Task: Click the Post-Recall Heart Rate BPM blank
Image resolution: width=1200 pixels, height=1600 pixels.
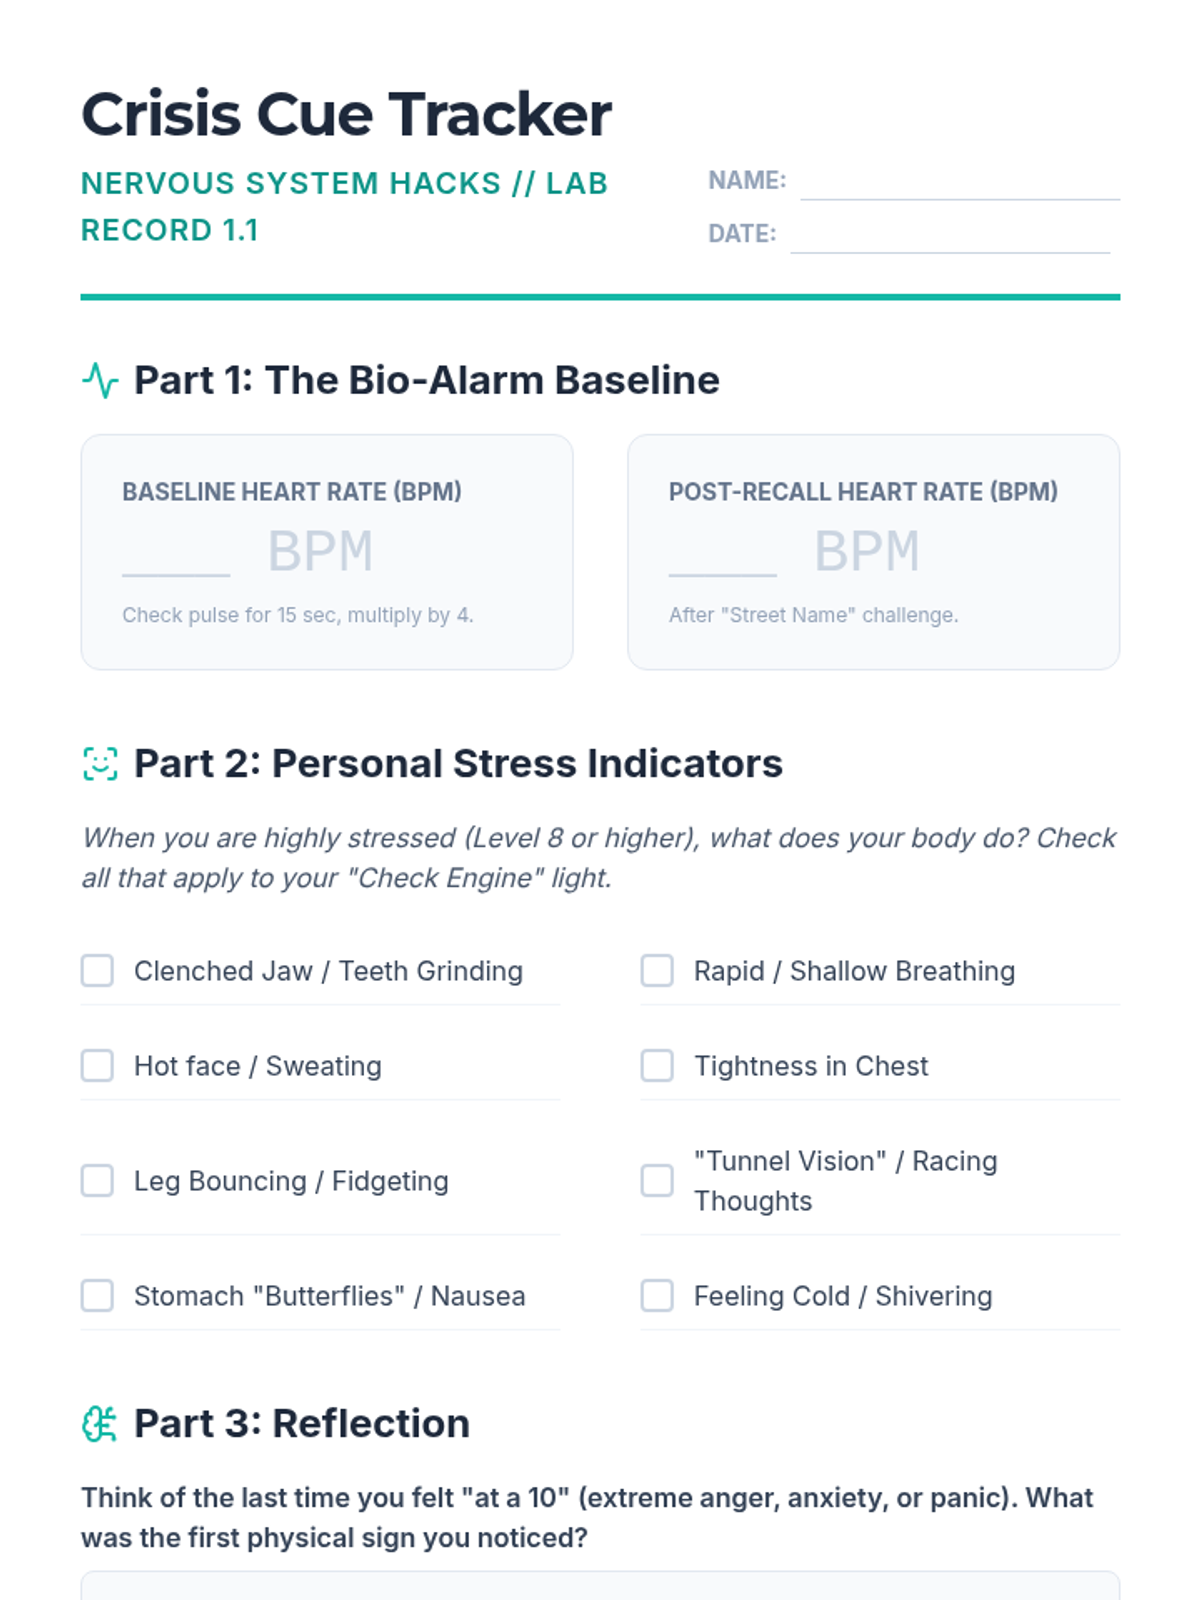Action: [x=722, y=555]
